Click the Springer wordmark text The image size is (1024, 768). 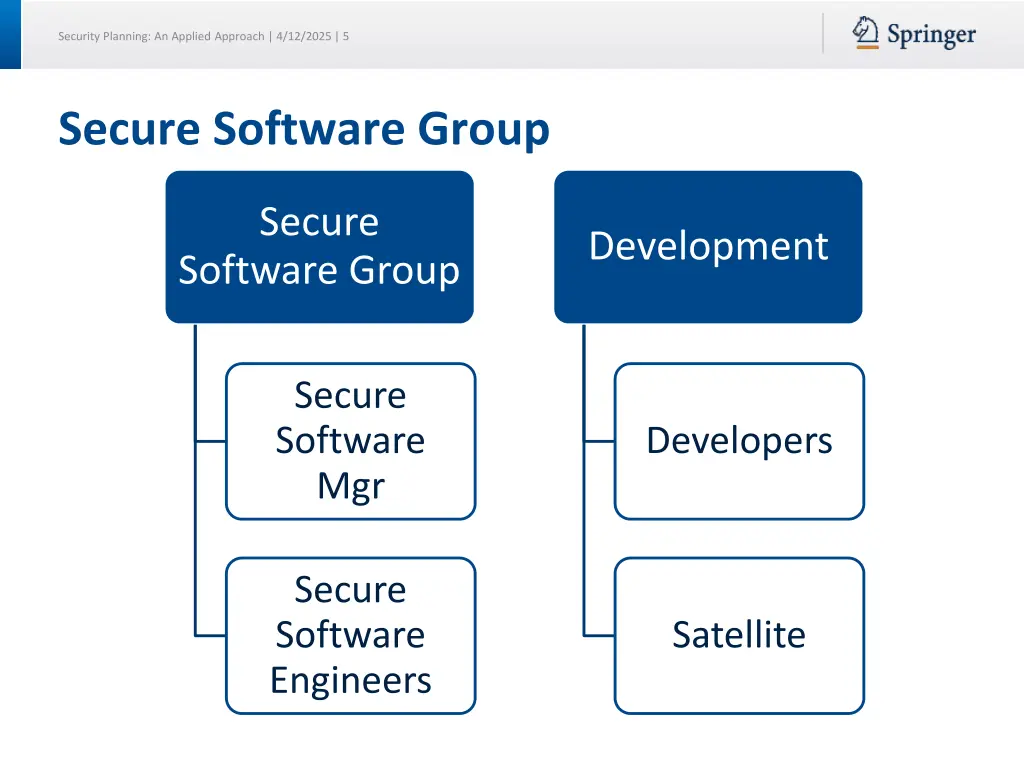pos(931,35)
